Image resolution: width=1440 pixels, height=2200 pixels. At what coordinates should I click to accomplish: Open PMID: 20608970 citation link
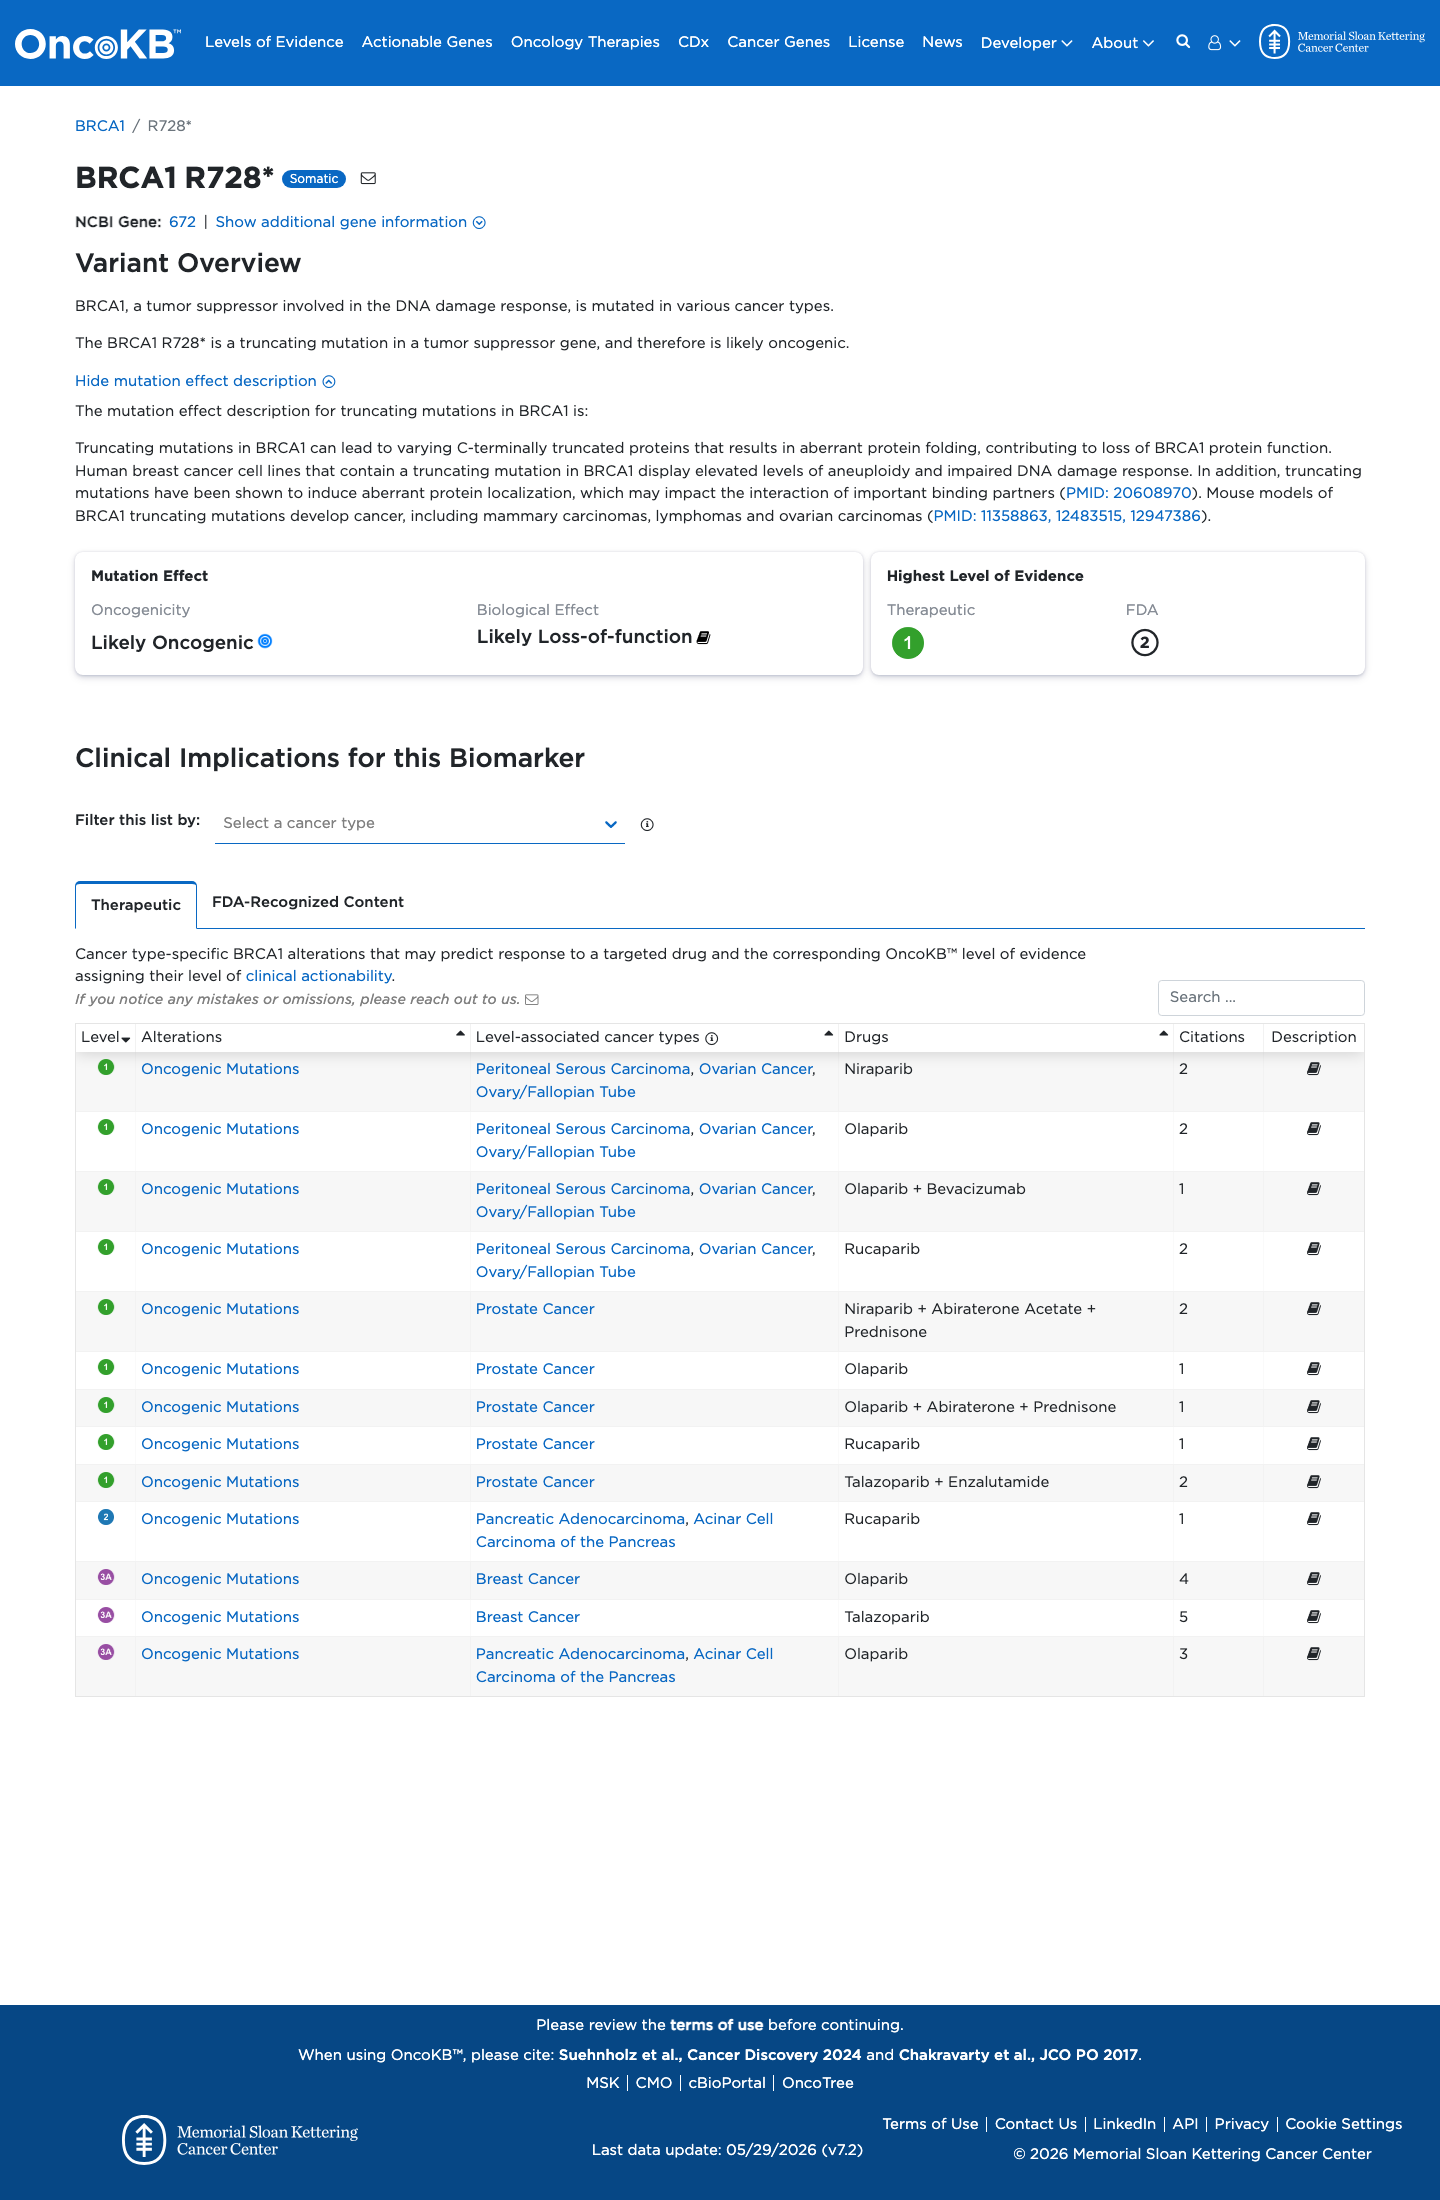pyautogui.click(x=1128, y=493)
